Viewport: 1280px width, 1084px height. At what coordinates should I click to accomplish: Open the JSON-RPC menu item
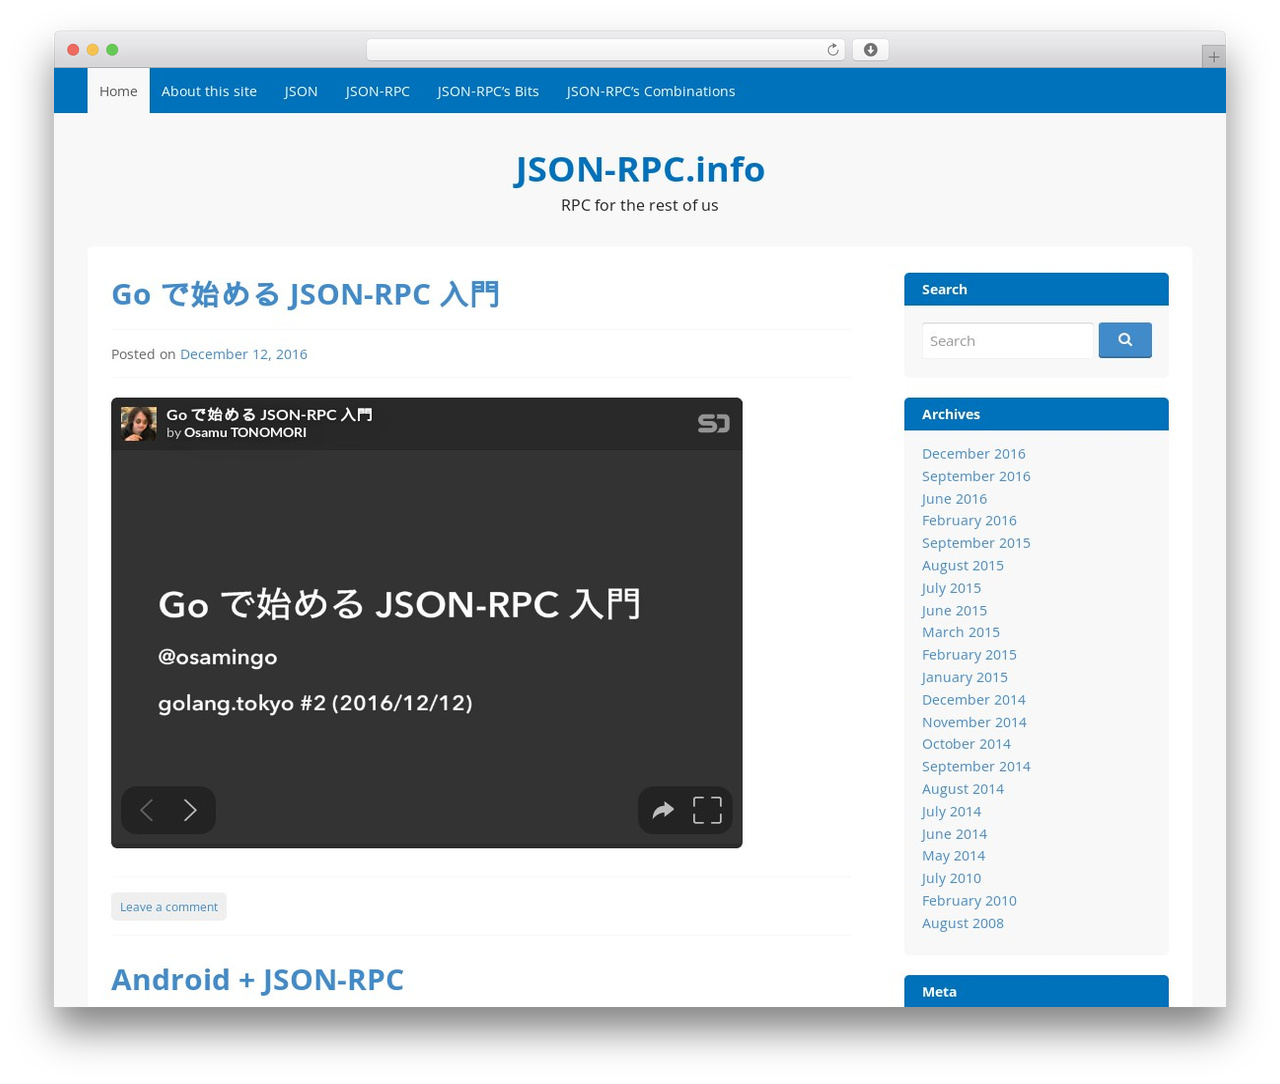click(x=378, y=91)
